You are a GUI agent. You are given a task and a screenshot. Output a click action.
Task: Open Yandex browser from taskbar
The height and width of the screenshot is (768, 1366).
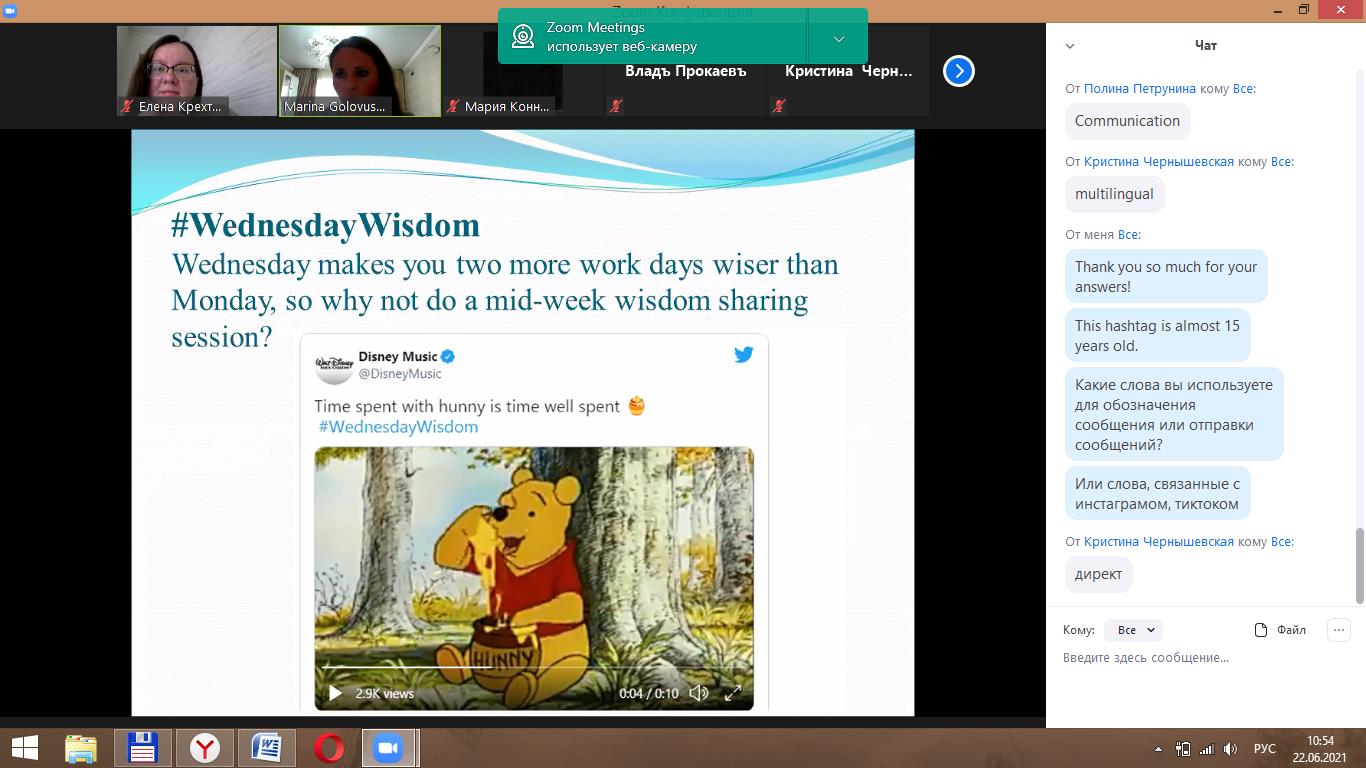click(x=205, y=748)
